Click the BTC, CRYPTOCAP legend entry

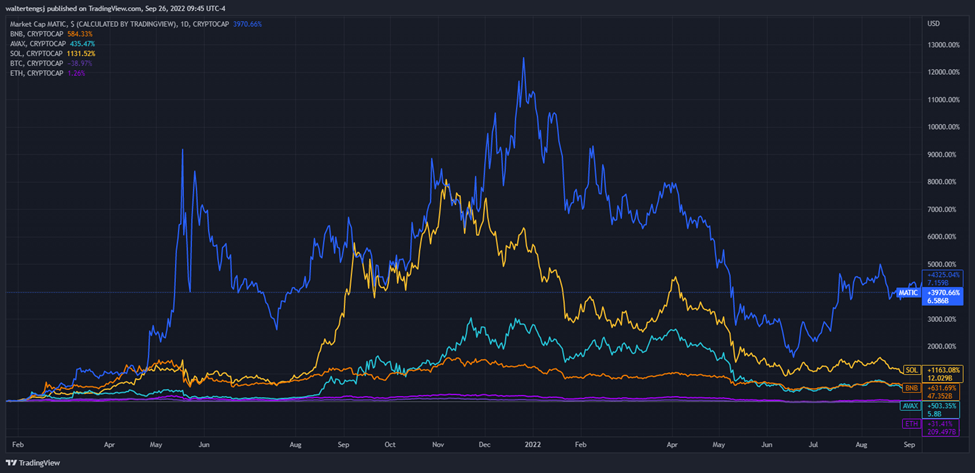pyautogui.click(x=35, y=63)
